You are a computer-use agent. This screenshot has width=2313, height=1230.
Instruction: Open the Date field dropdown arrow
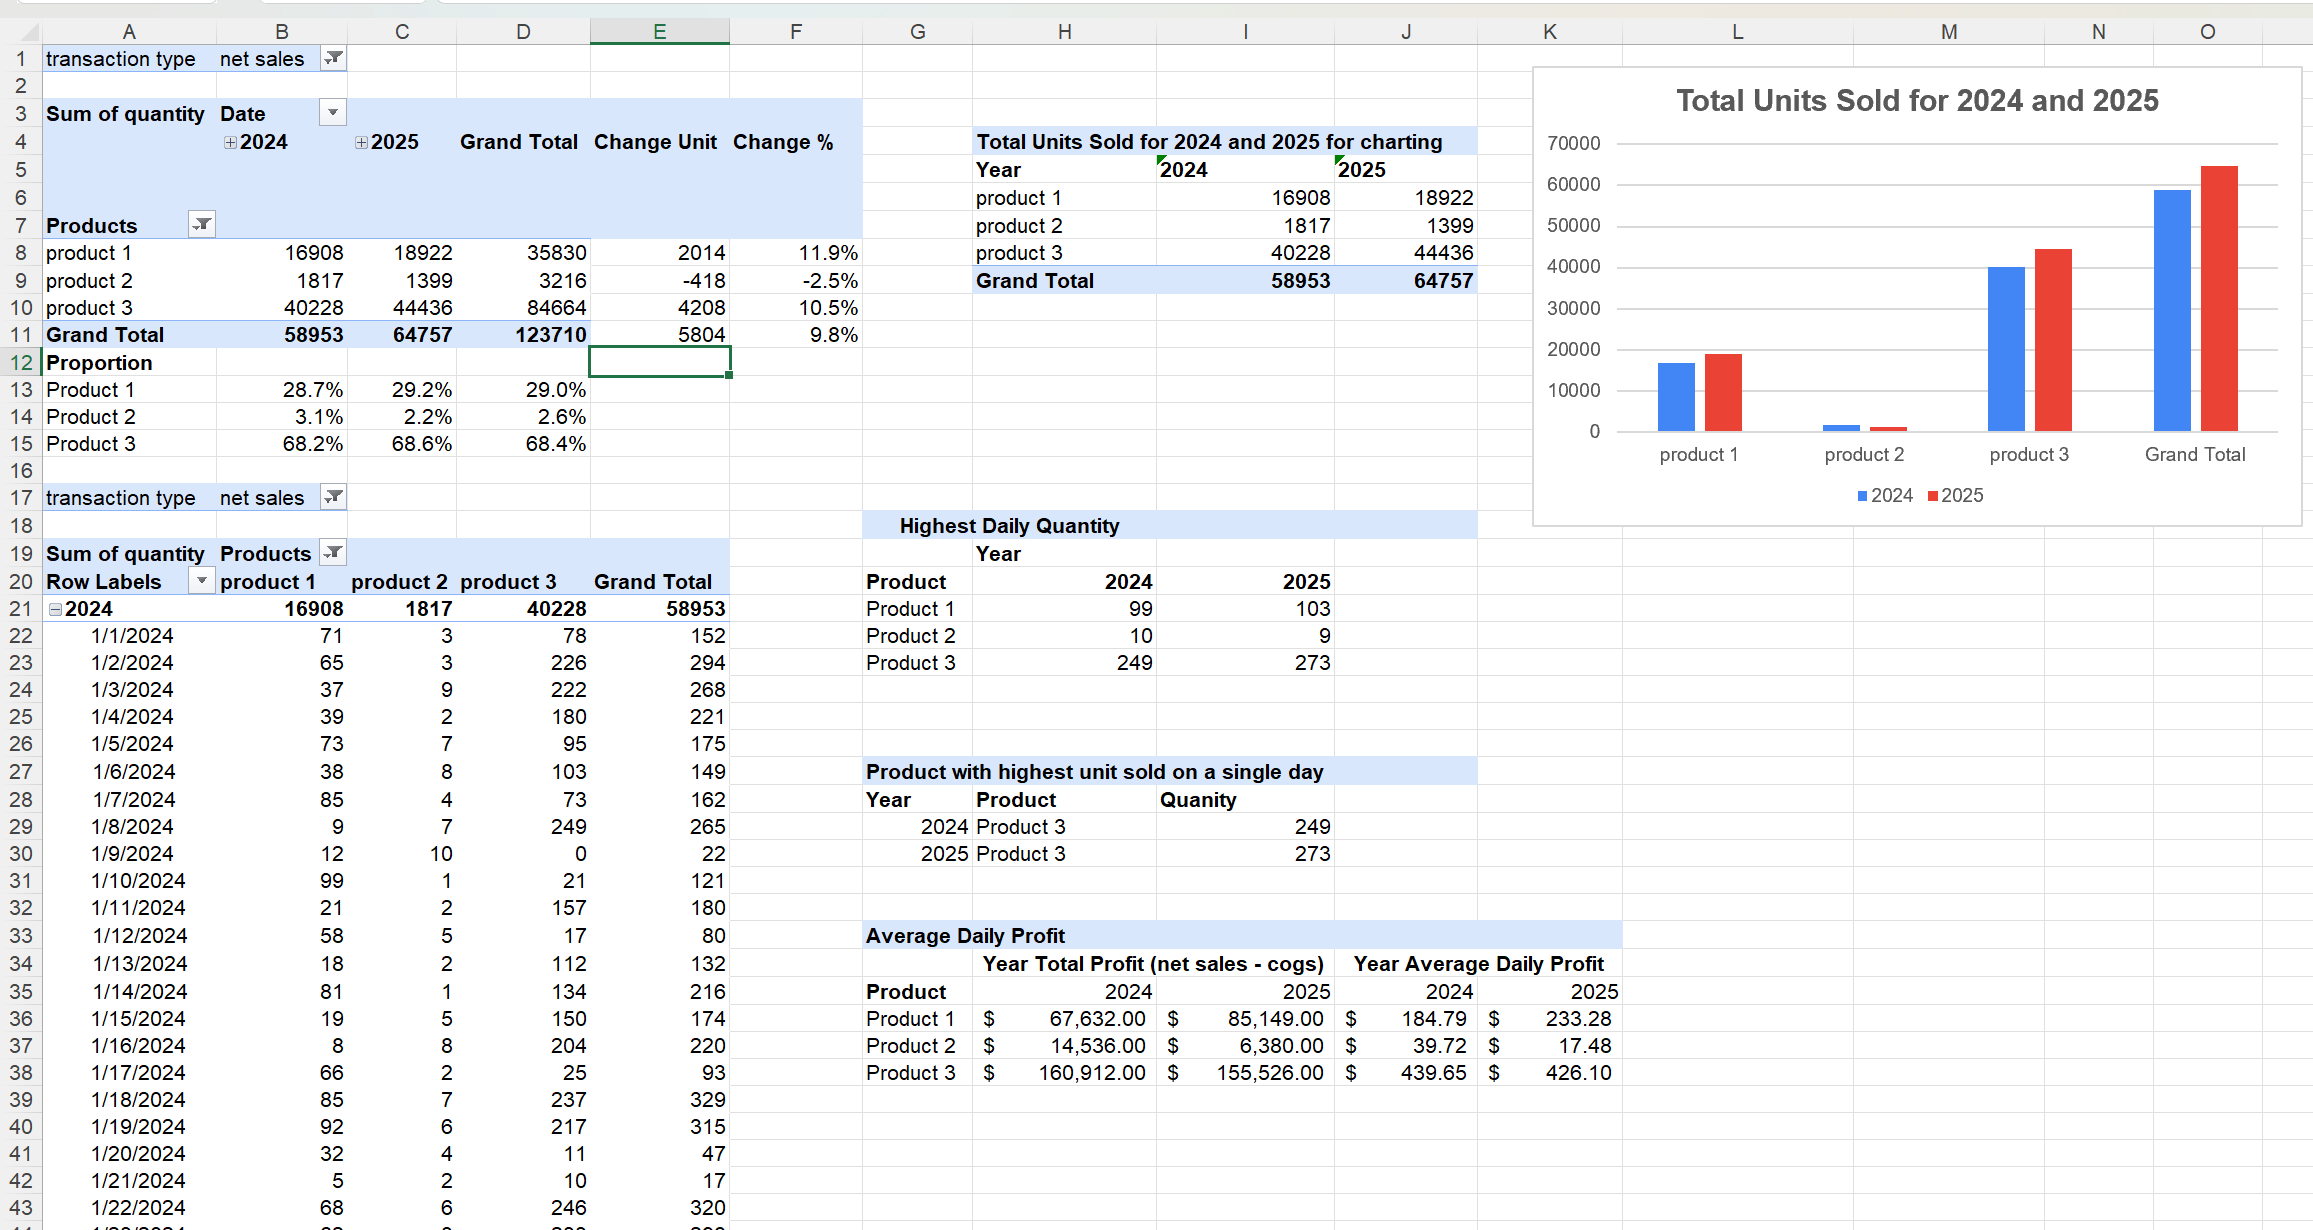(x=333, y=112)
